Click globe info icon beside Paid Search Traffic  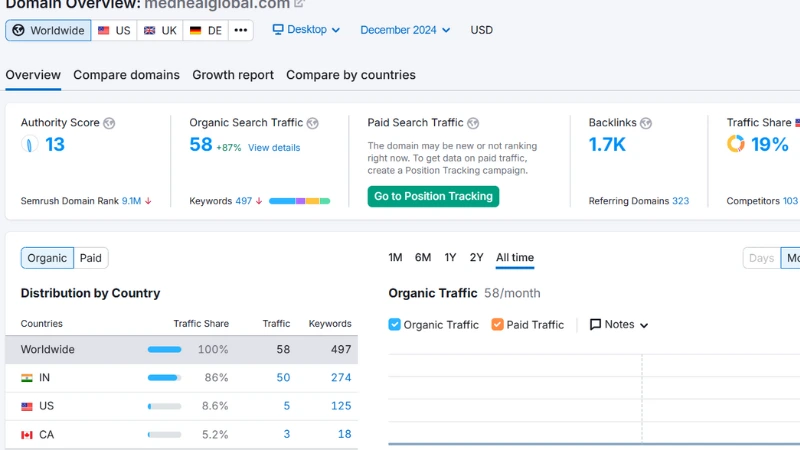click(x=473, y=123)
